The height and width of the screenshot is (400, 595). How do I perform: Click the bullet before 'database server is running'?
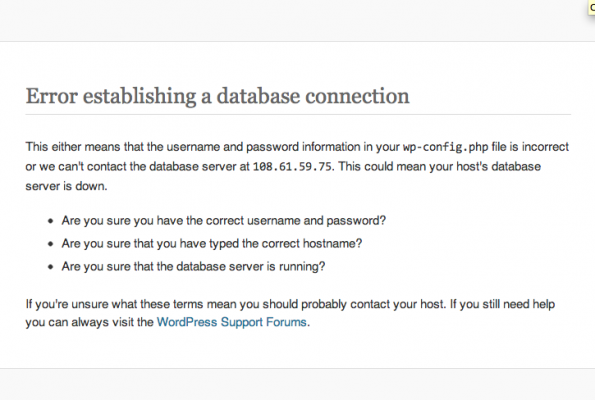tap(50, 267)
